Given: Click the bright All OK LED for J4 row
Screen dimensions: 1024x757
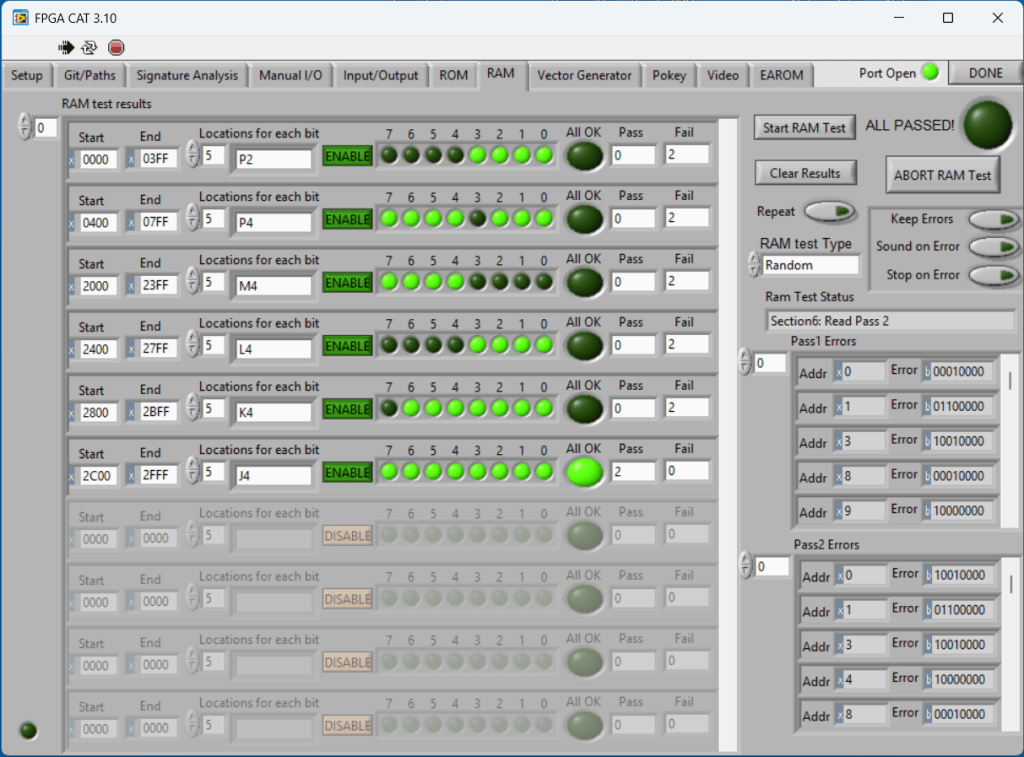Looking at the screenshot, I should pyautogui.click(x=584, y=471).
